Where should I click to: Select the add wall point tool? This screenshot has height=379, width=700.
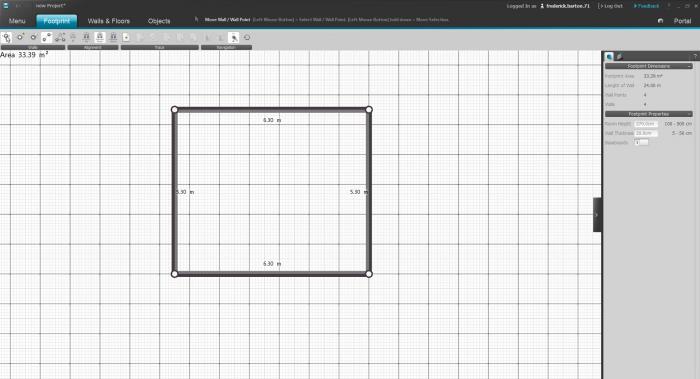[x=20, y=37]
